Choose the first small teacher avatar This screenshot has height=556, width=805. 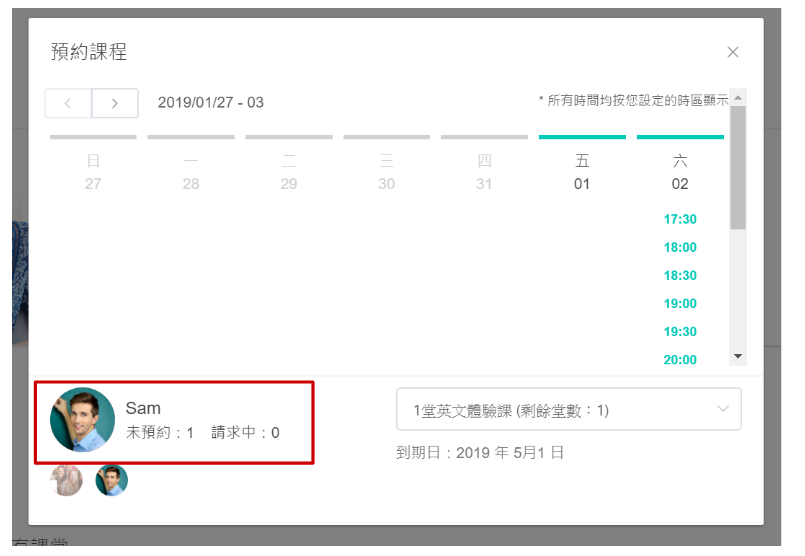click(x=67, y=480)
